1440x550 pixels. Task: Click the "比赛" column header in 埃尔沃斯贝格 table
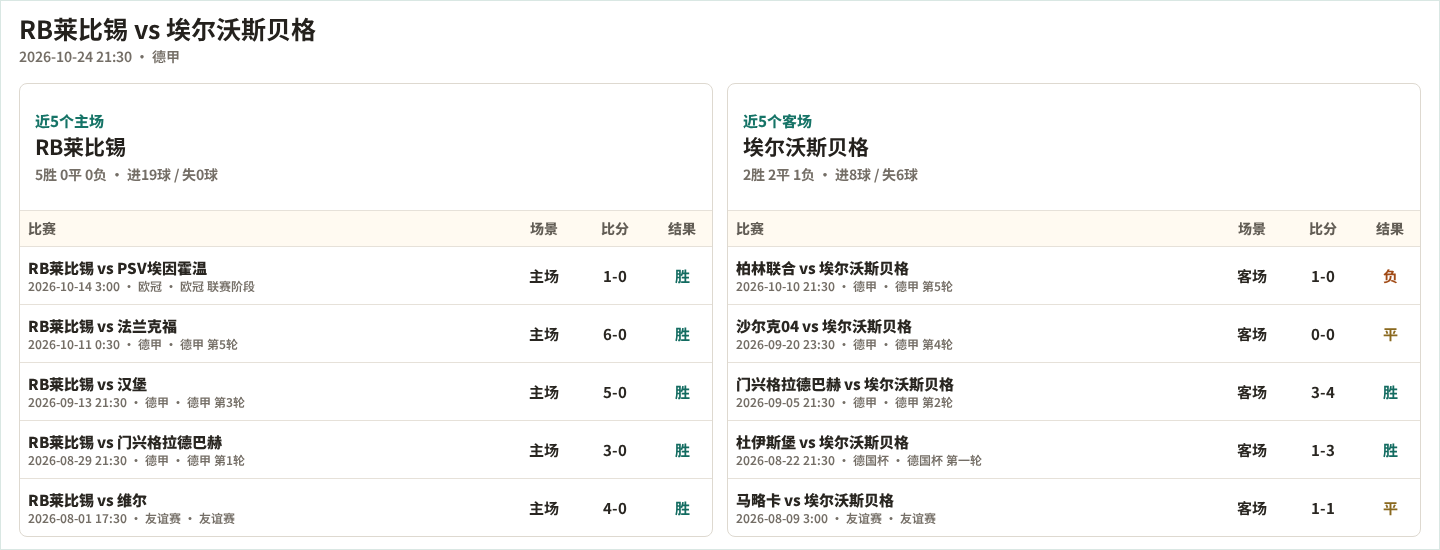[750, 229]
